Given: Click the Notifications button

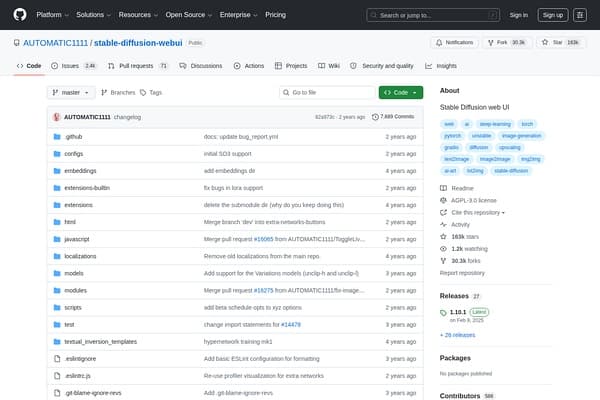Looking at the screenshot, I should pyautogui.click(x=455, y=42).
